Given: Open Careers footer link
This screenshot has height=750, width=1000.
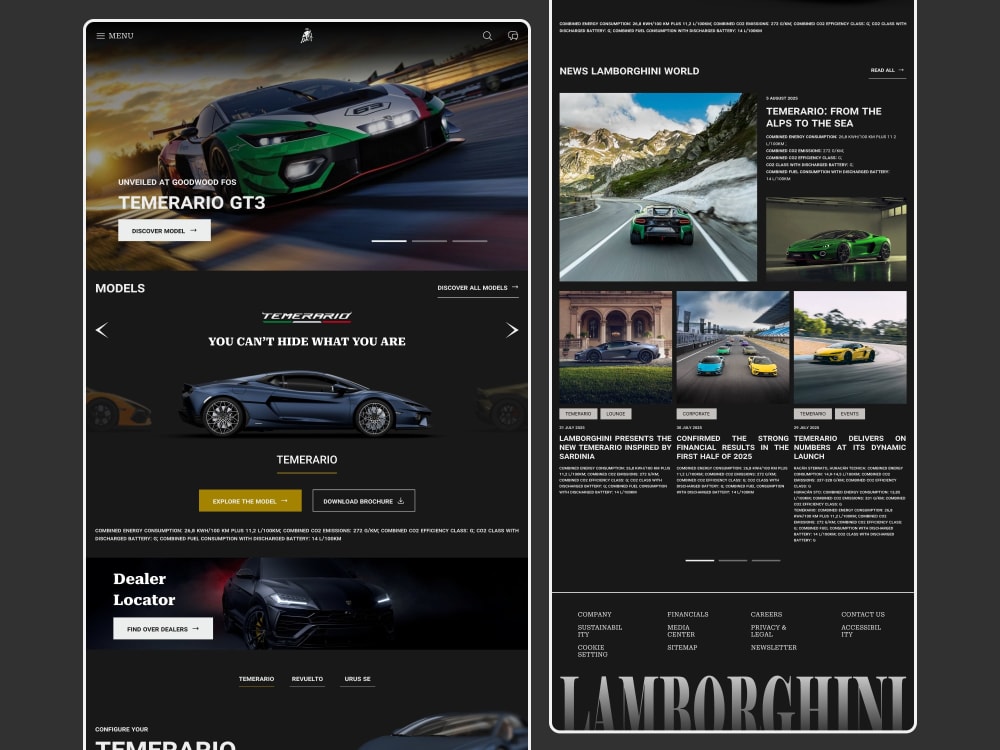Looking at the screenshot, I should pyautogui.click(x=766, y=615).
